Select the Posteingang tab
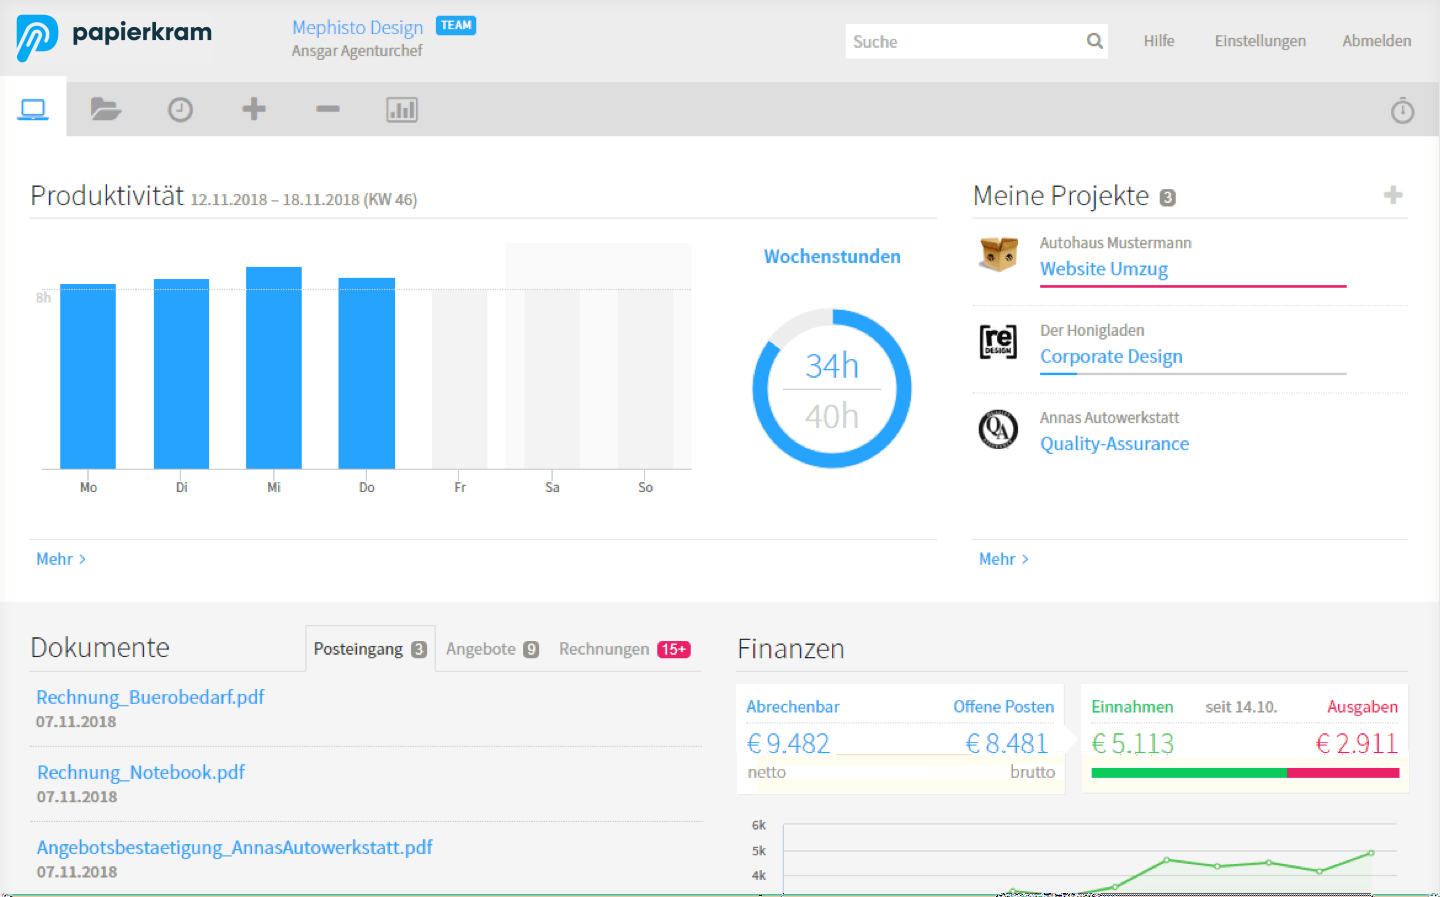 point(370,649)
